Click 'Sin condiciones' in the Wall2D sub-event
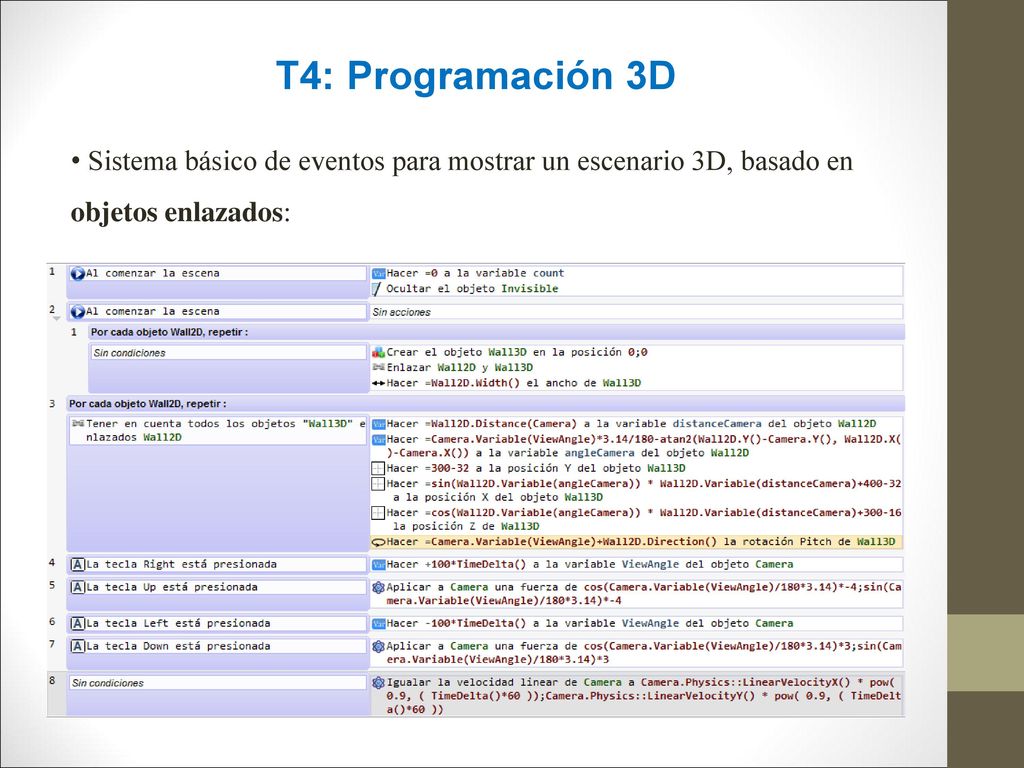 click(129, 353)
